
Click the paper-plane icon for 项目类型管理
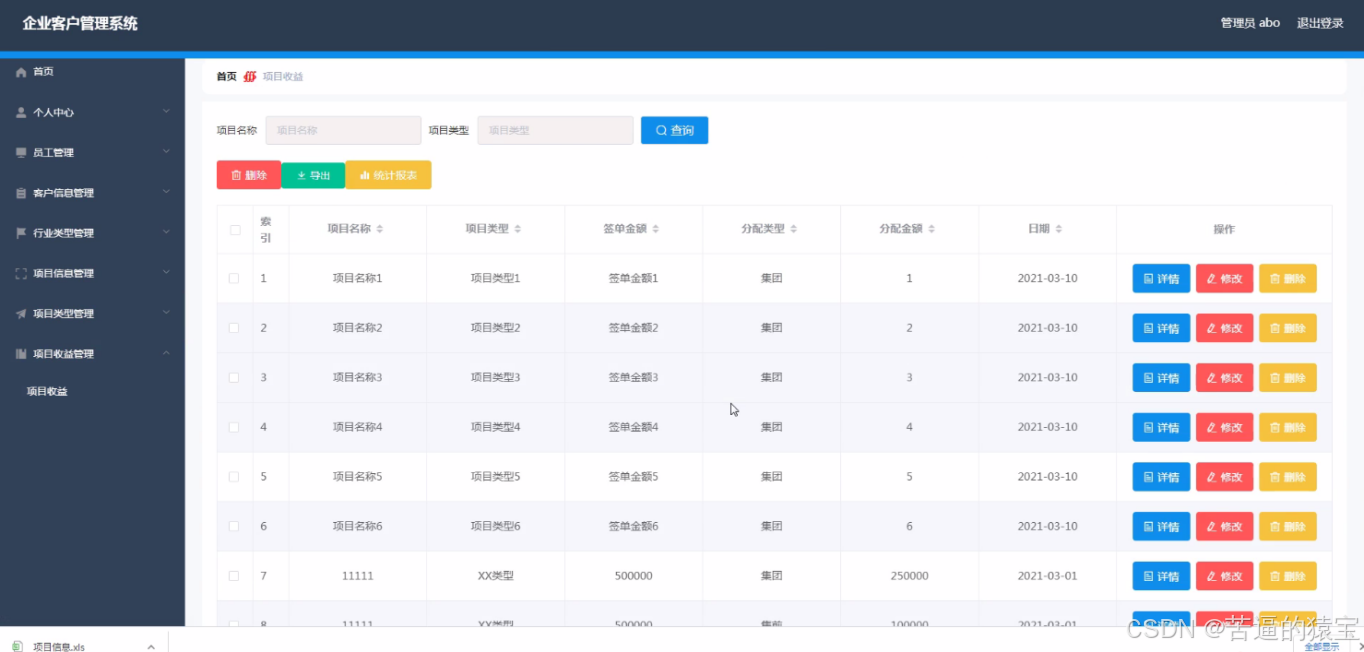21,314
